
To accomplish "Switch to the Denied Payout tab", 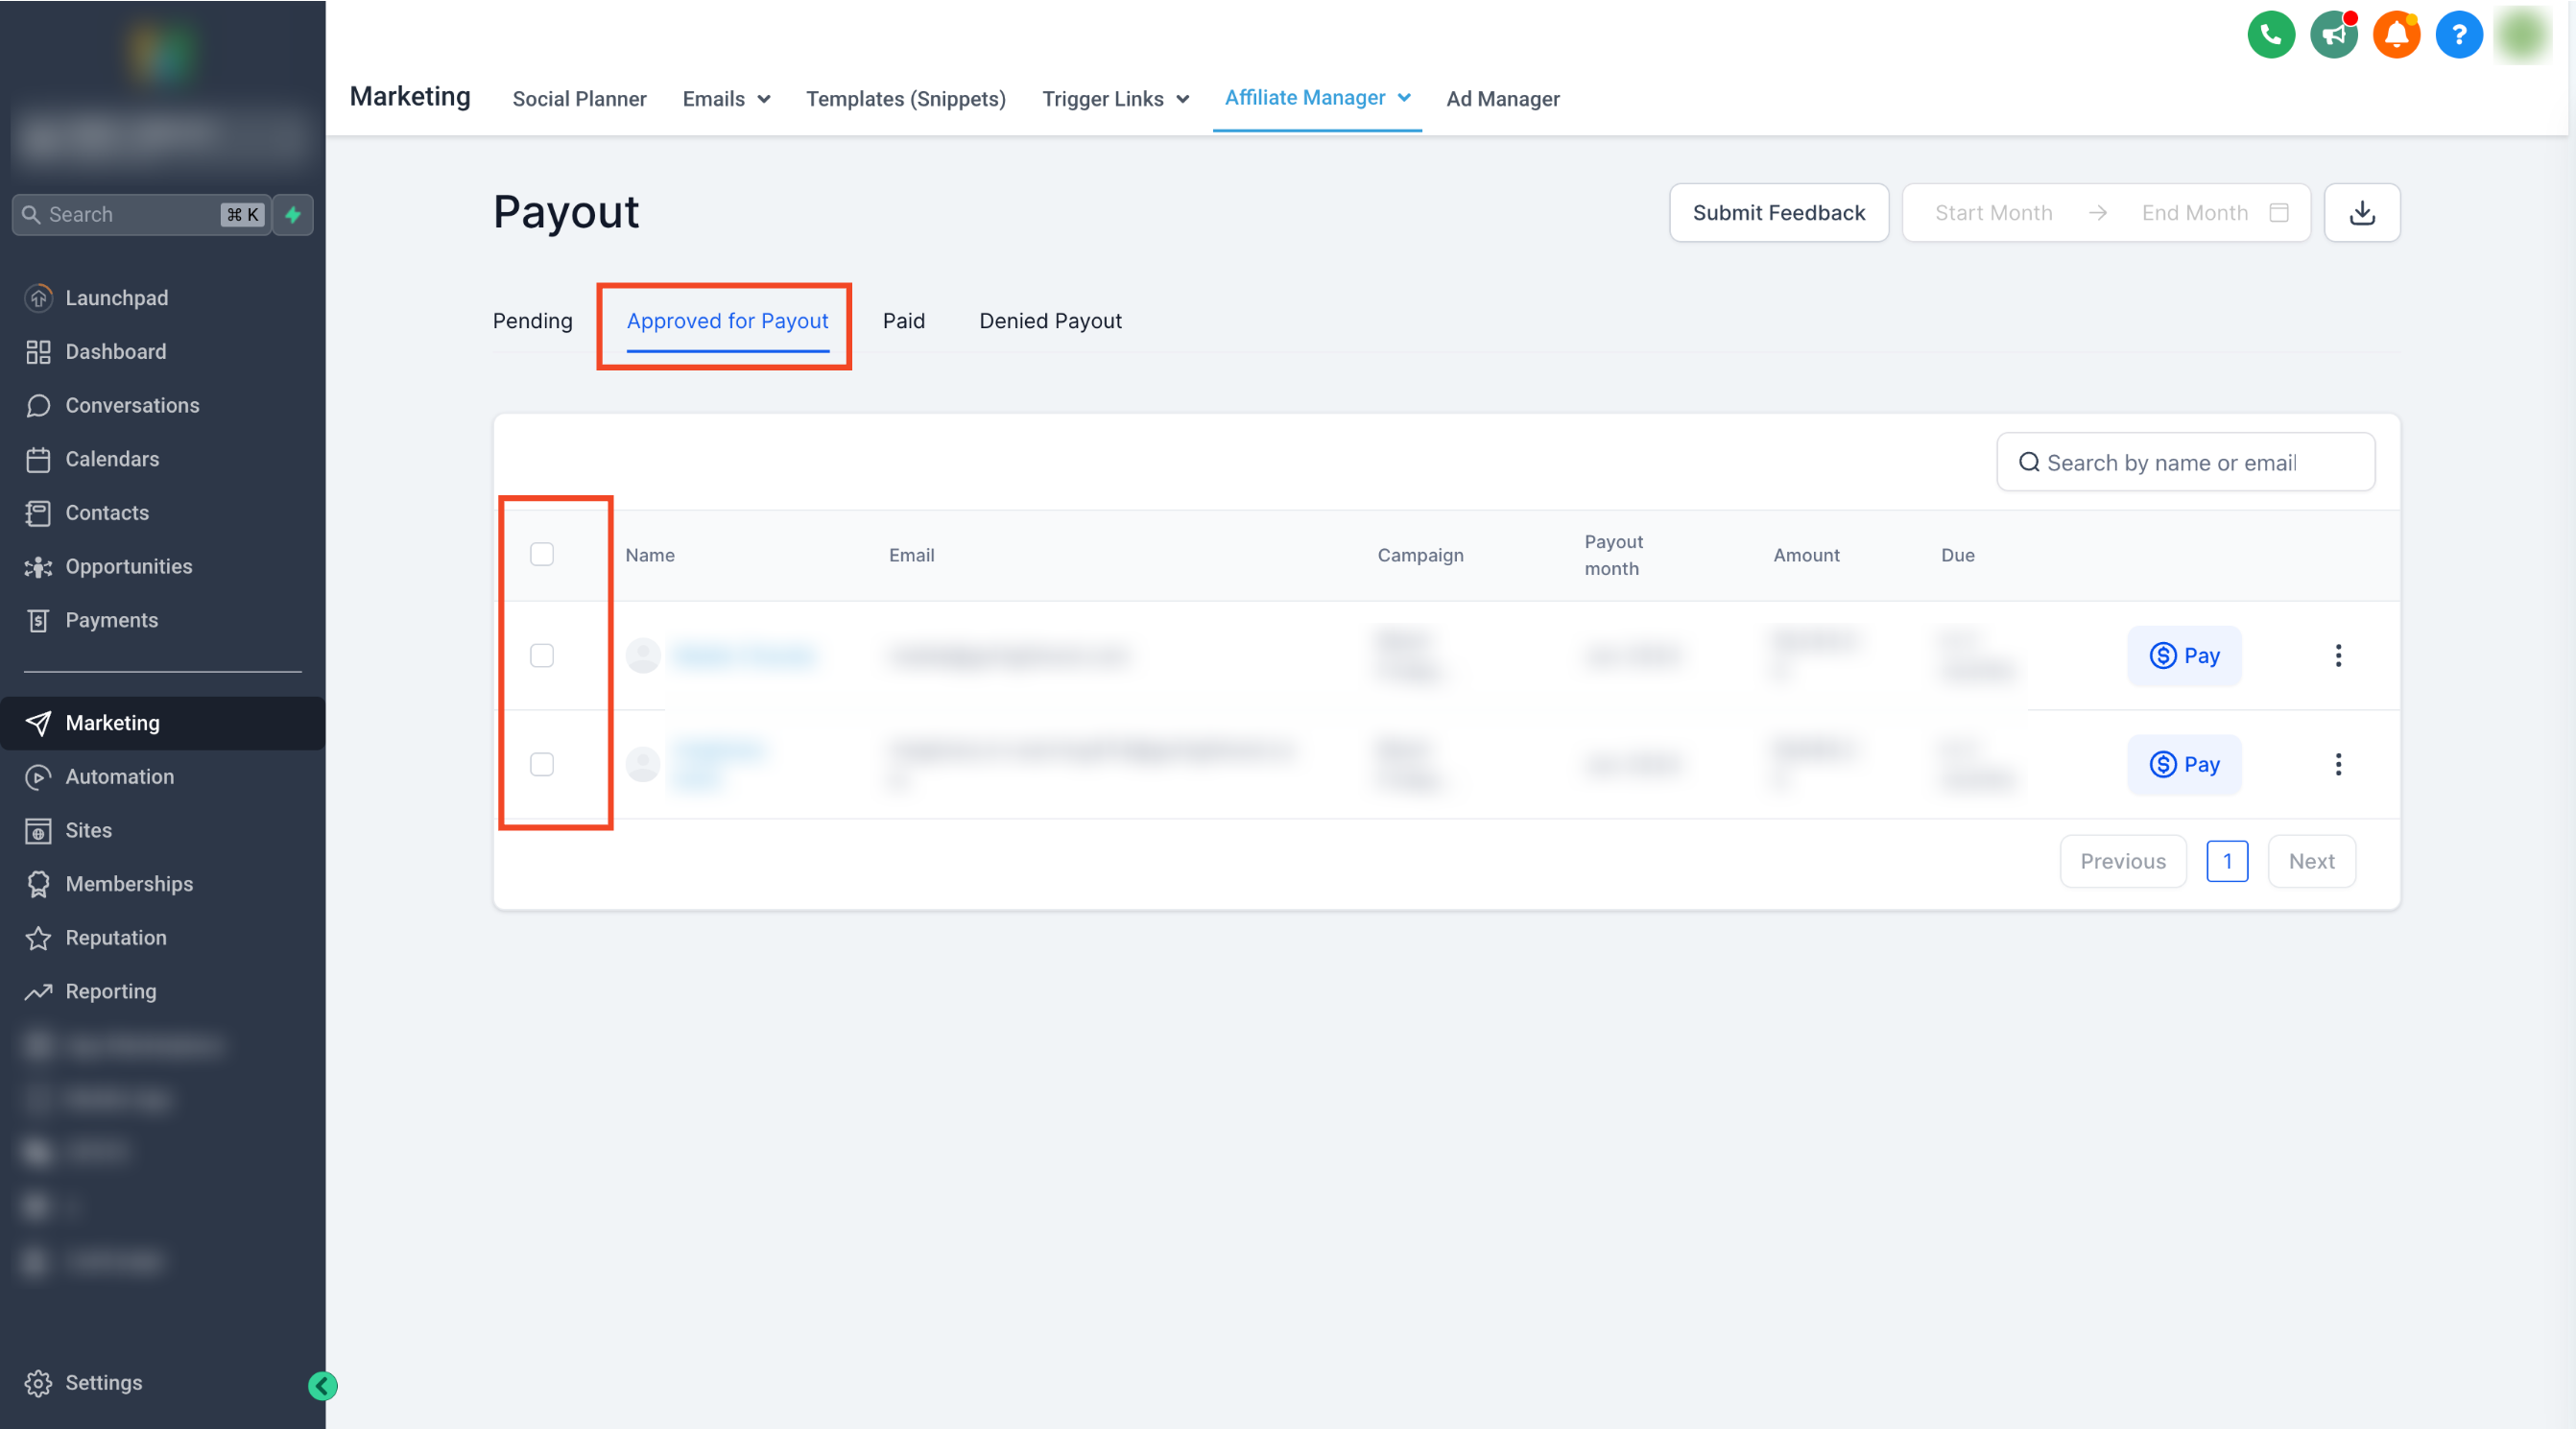I will tap(1050, 321).
